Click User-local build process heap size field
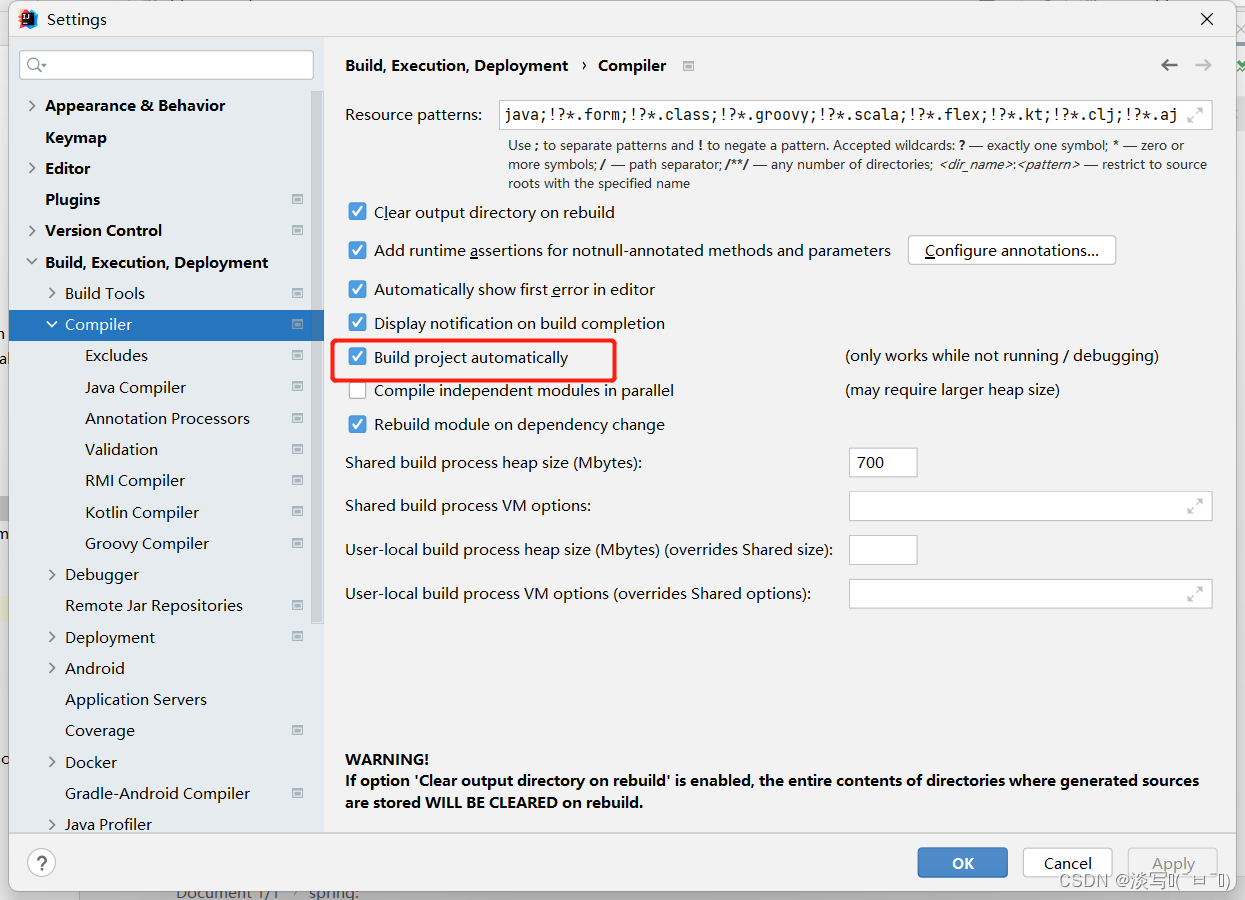1245x900 pixels. pos(883,550)
